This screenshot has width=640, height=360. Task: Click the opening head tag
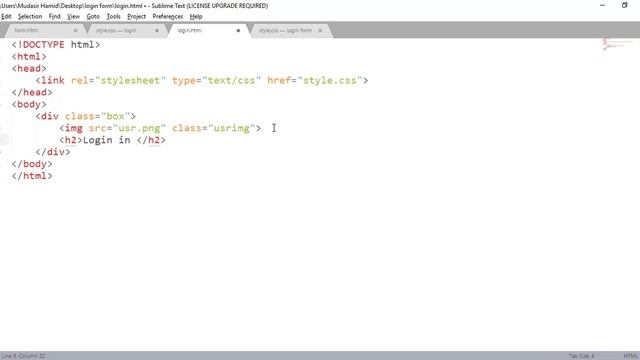(x=29, y=68)
